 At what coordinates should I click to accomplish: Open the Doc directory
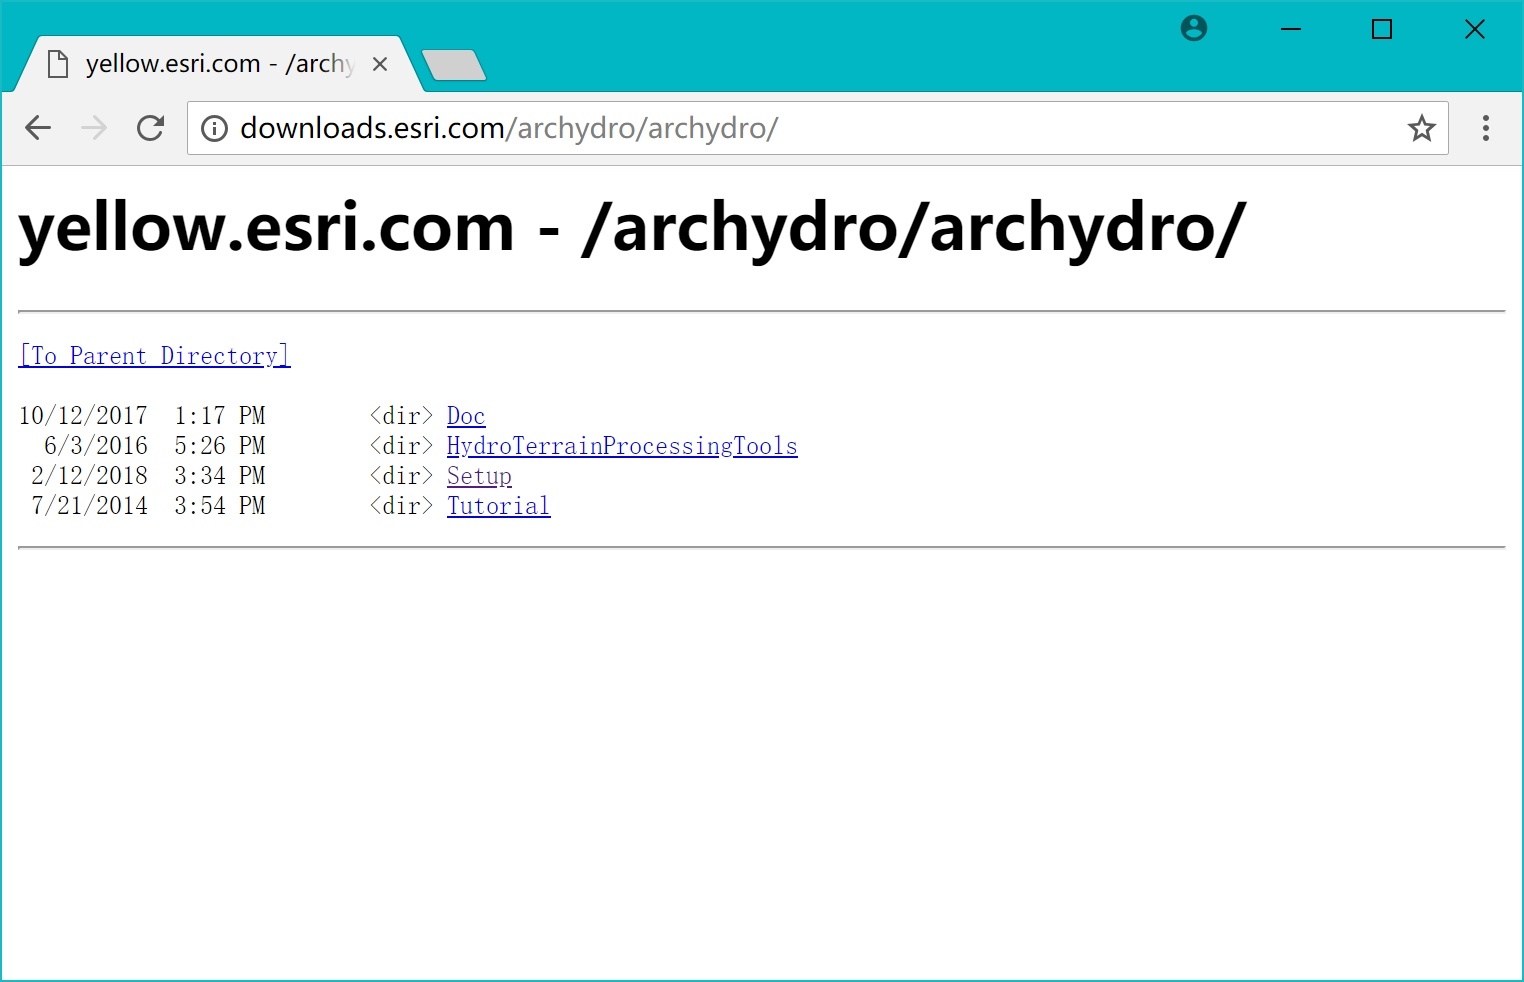466,416
